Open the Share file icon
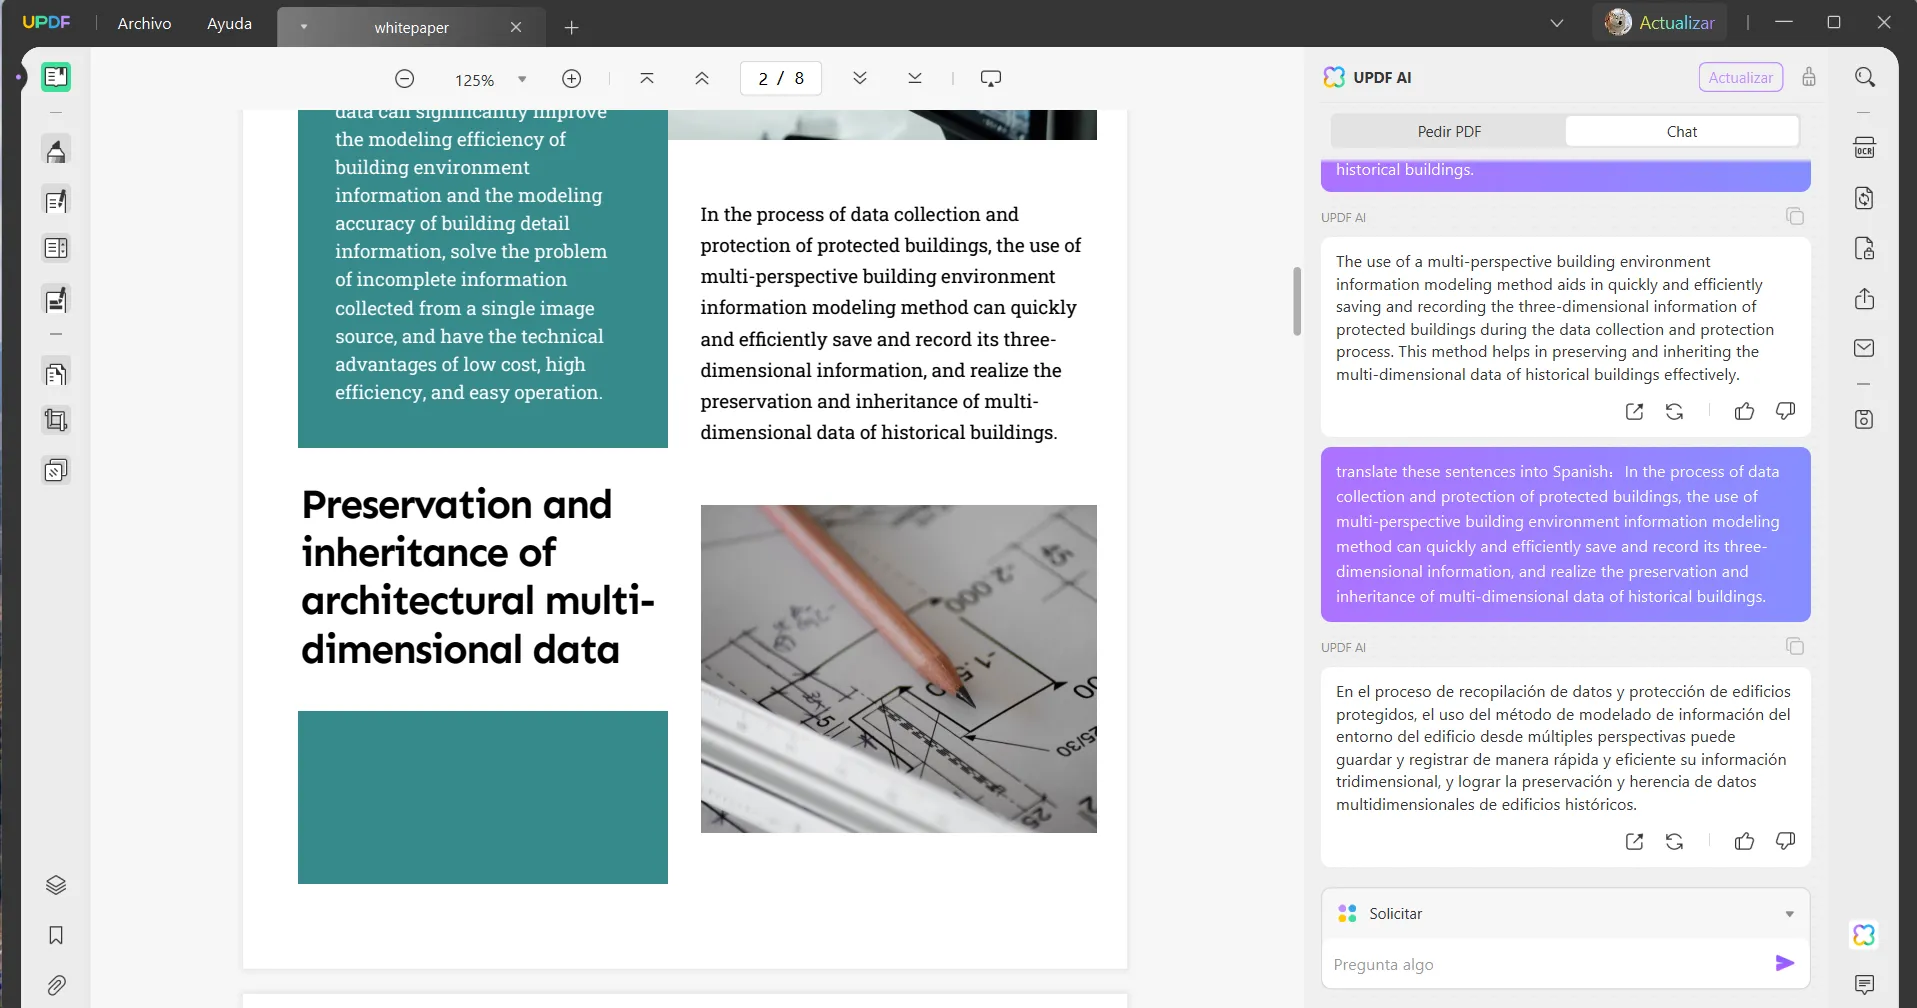 (1865, 299)
